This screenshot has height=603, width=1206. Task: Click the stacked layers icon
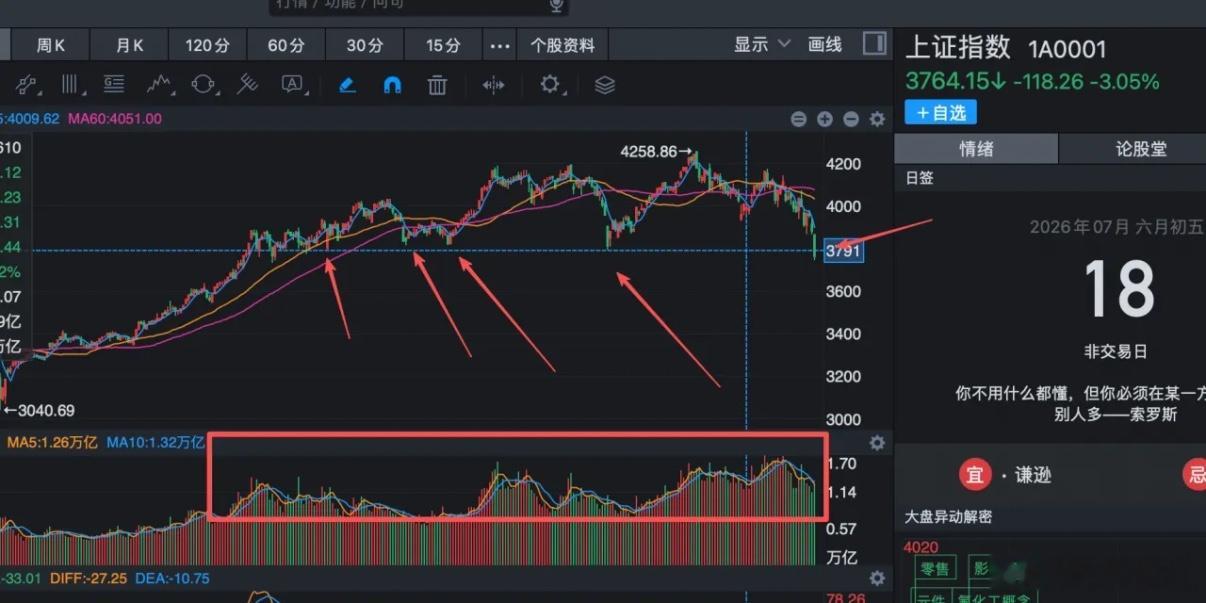pyautogui.click(x=604, y=85)
